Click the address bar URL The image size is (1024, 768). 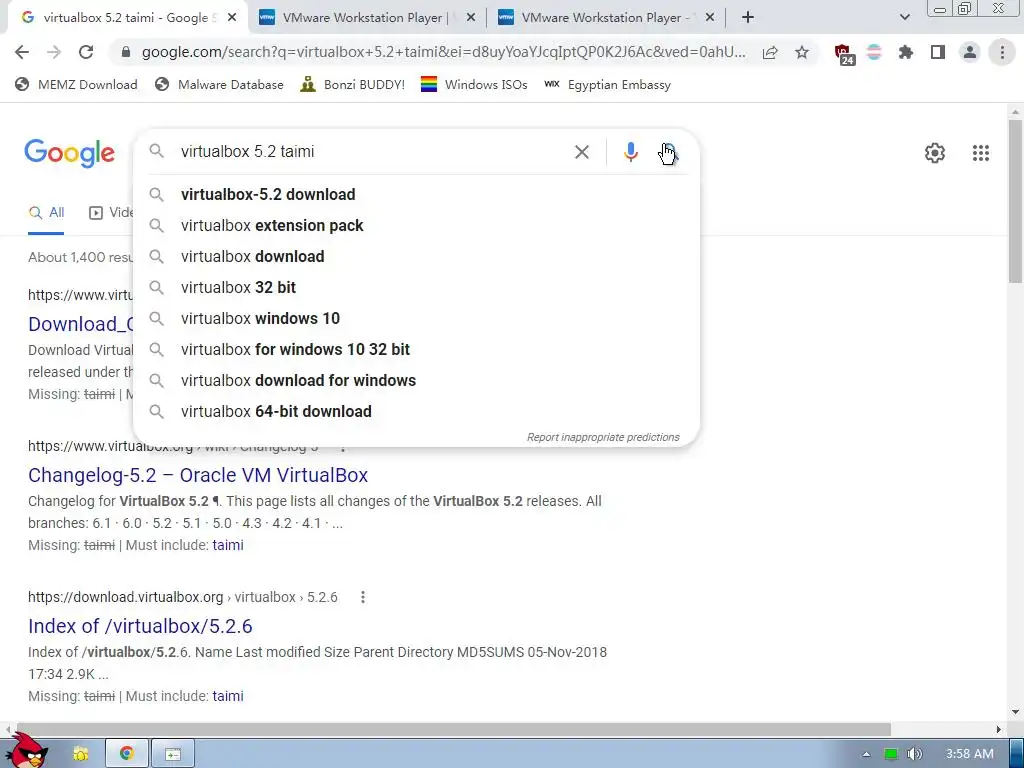pyautogui.click(x=443, y=52)
